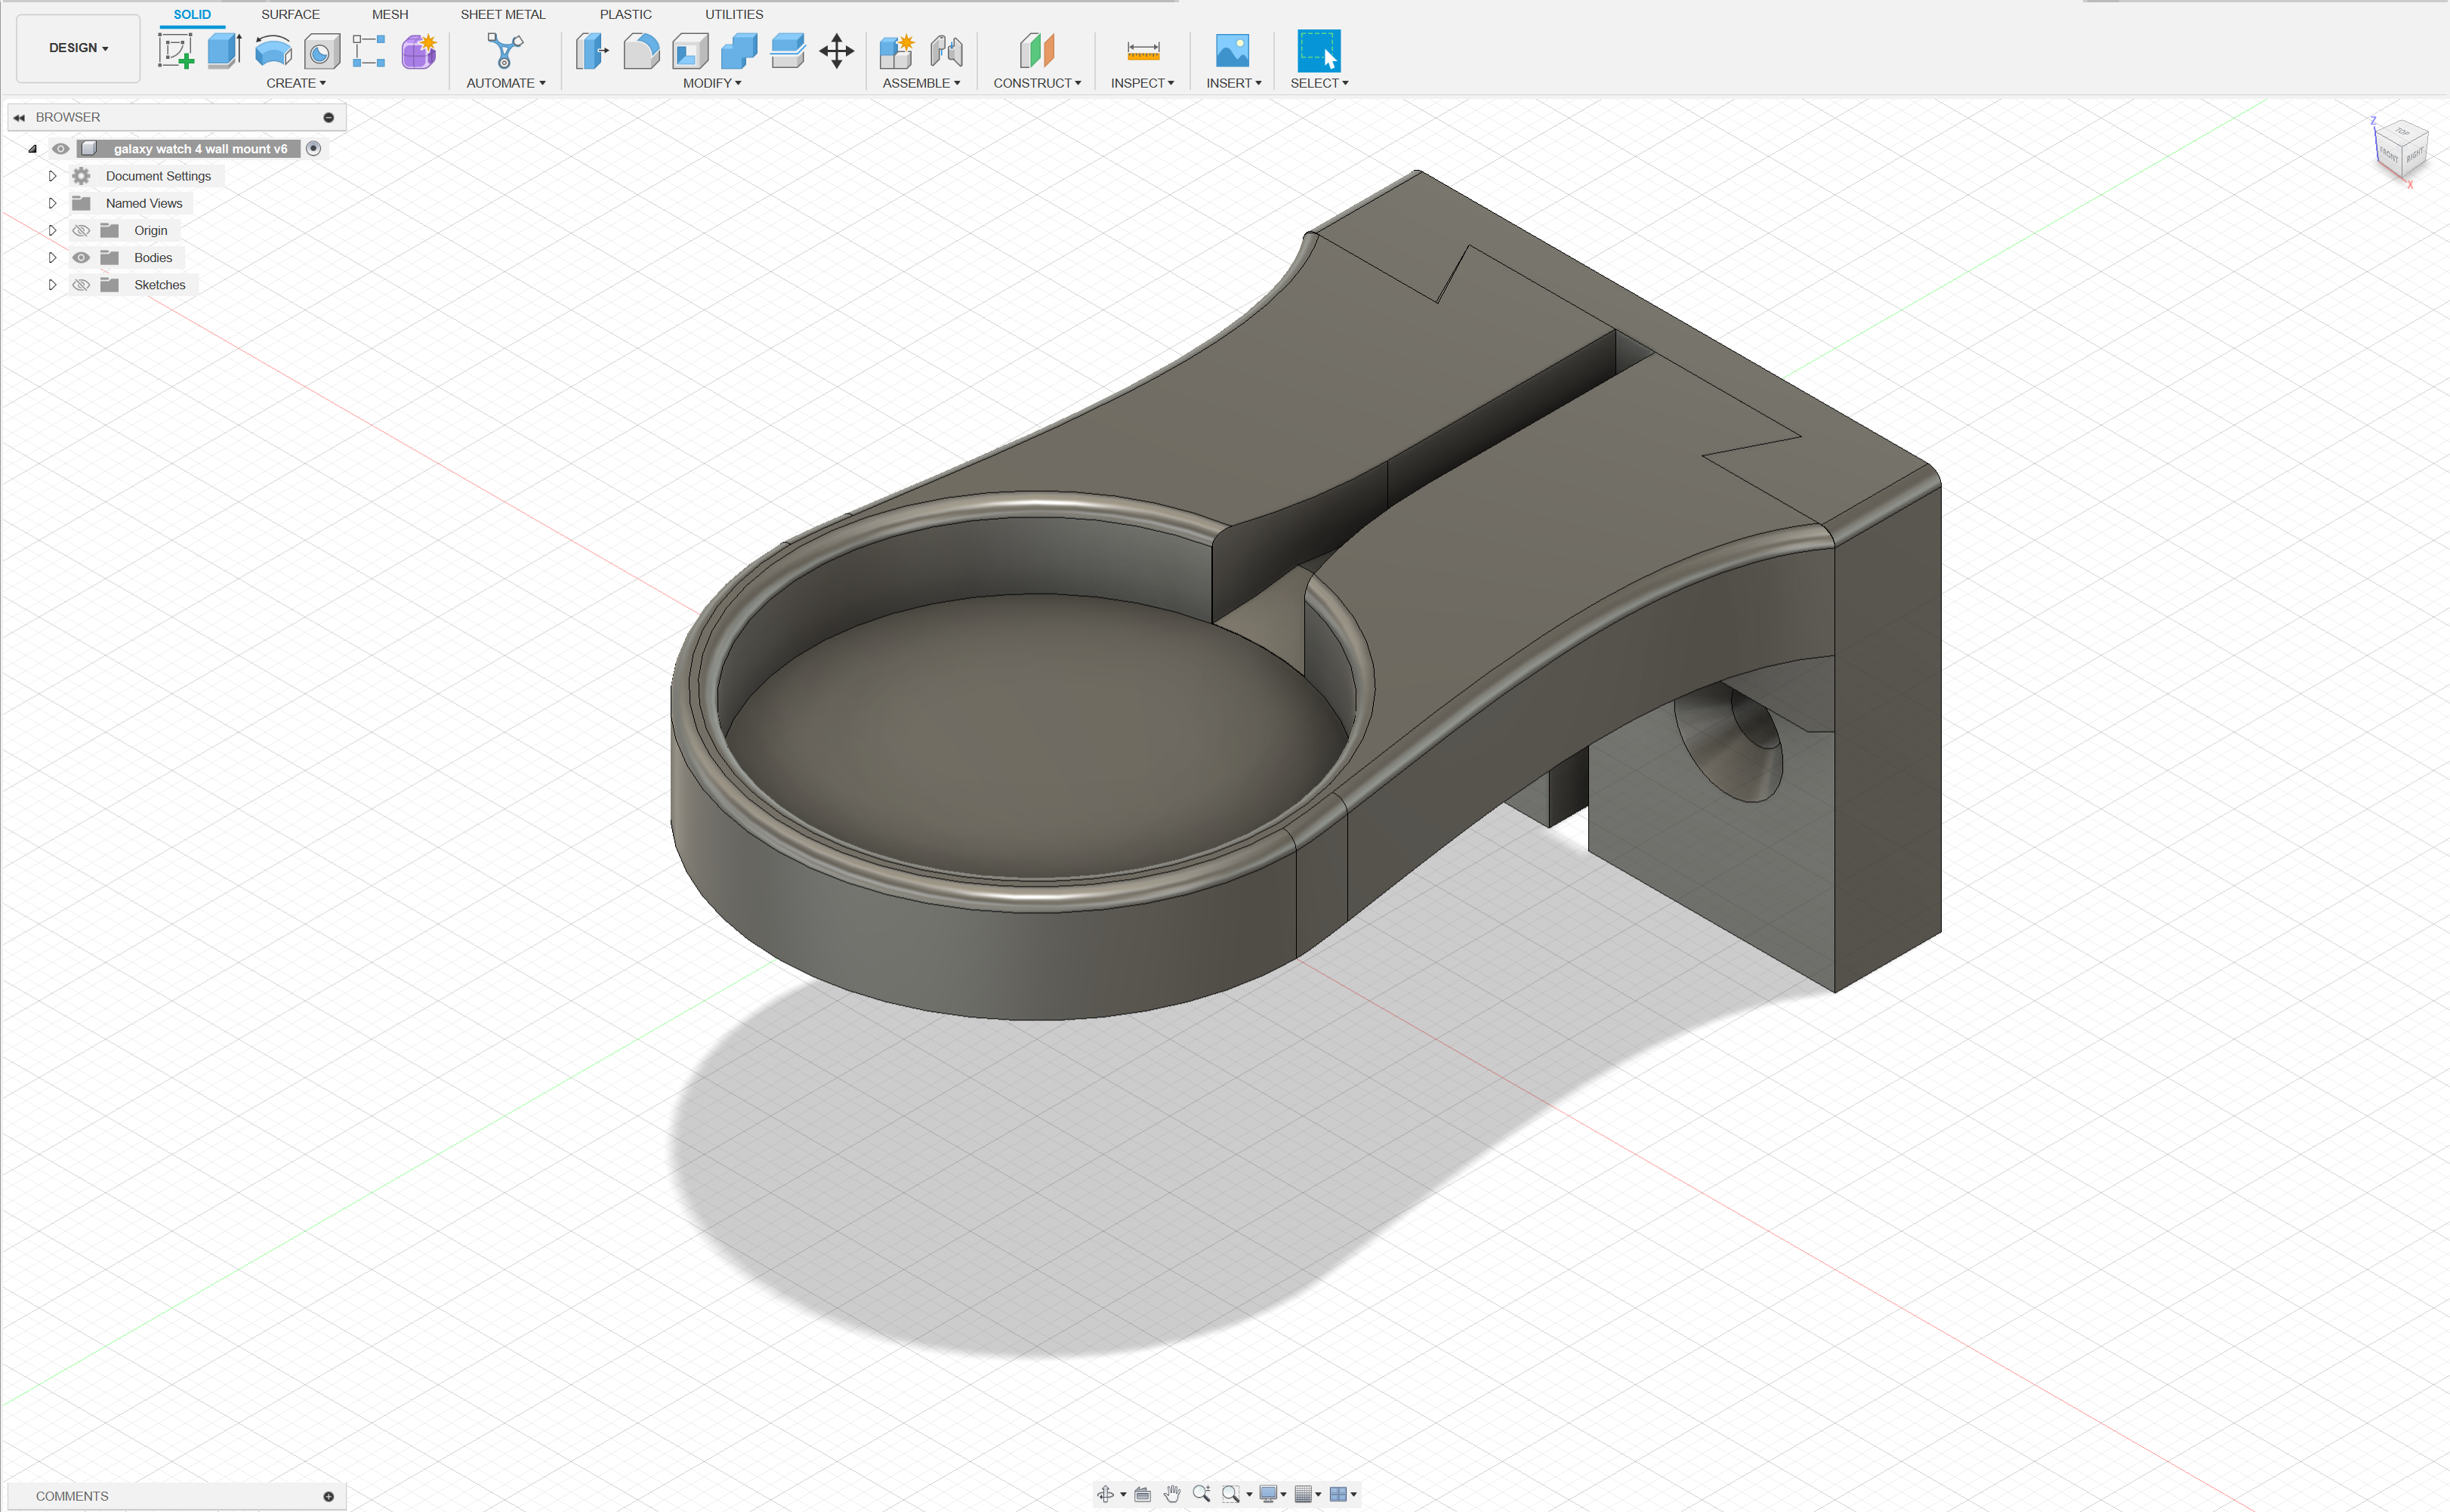Expand the Document Settings node
The width and height of the screenshot is (2450, 1512).
click(x=52, y=176)
